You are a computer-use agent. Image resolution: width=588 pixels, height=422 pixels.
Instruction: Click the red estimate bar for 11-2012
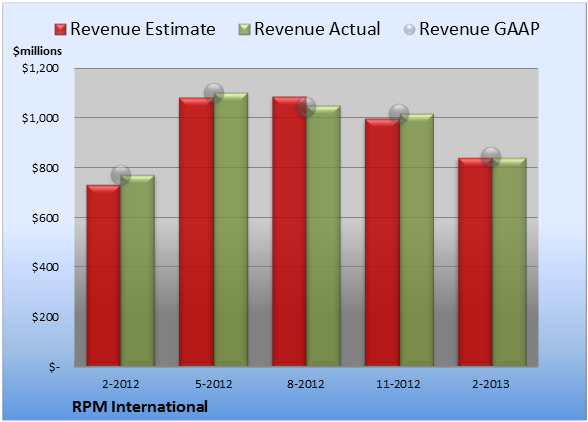[382, 242]
